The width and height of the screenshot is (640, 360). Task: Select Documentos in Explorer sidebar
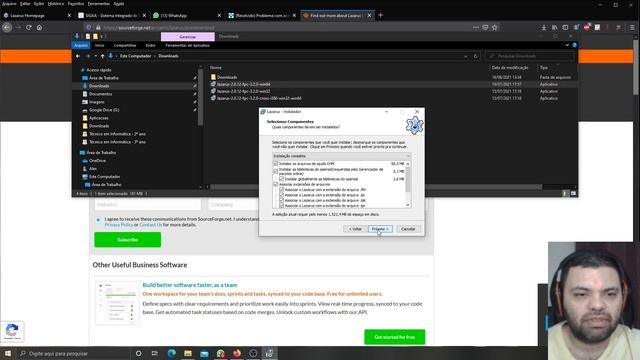(100, 94)
